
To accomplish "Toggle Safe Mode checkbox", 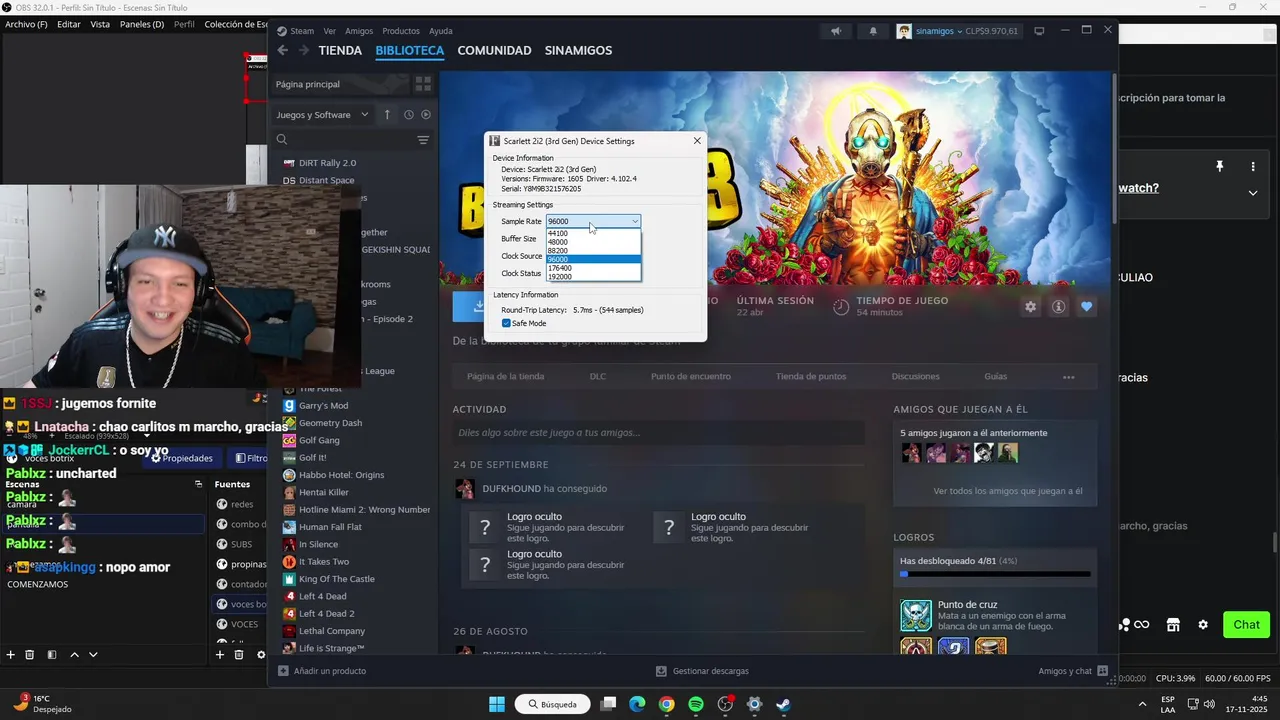I will pyautogui.click(x=506, y=323).
